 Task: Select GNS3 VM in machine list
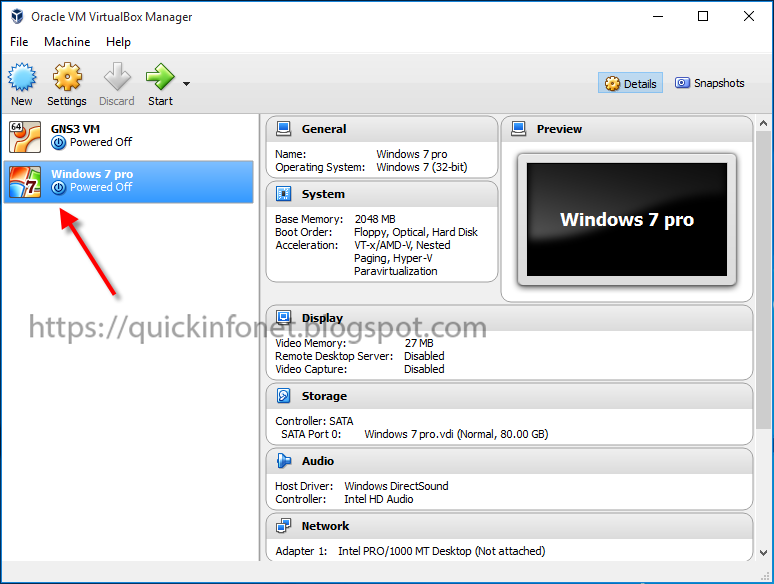128,137
